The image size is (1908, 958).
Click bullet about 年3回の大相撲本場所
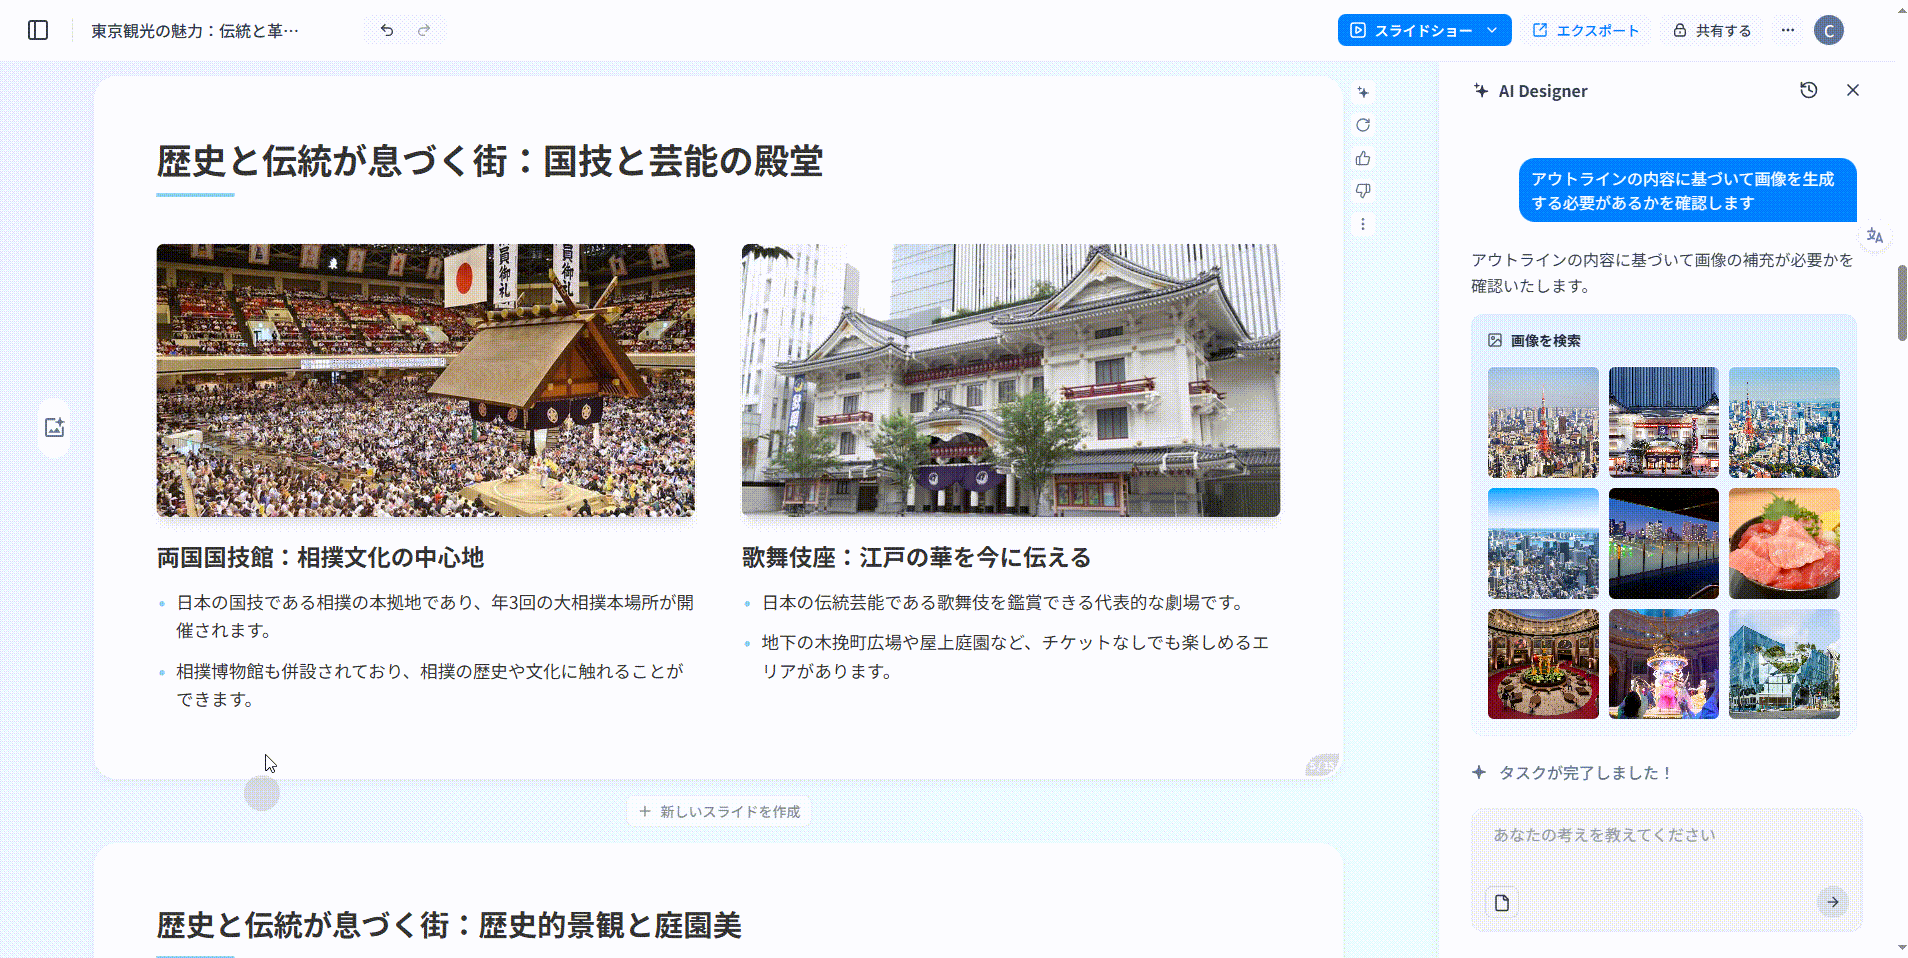coord(435,616)
